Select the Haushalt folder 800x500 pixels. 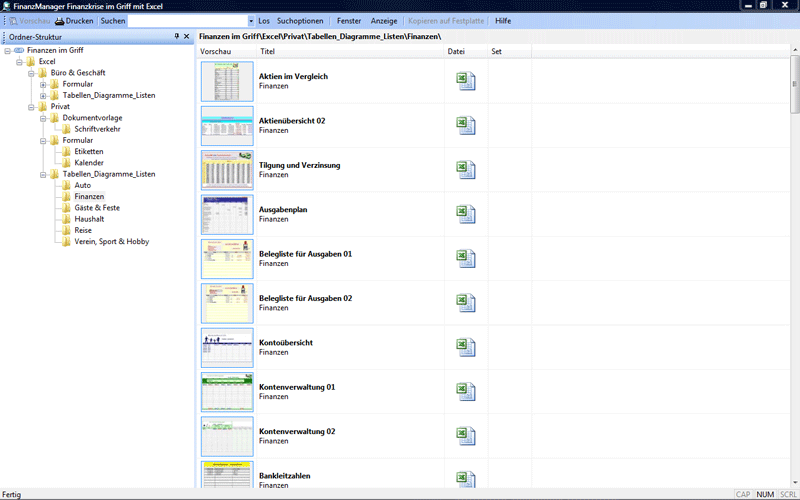pos(89,219)
